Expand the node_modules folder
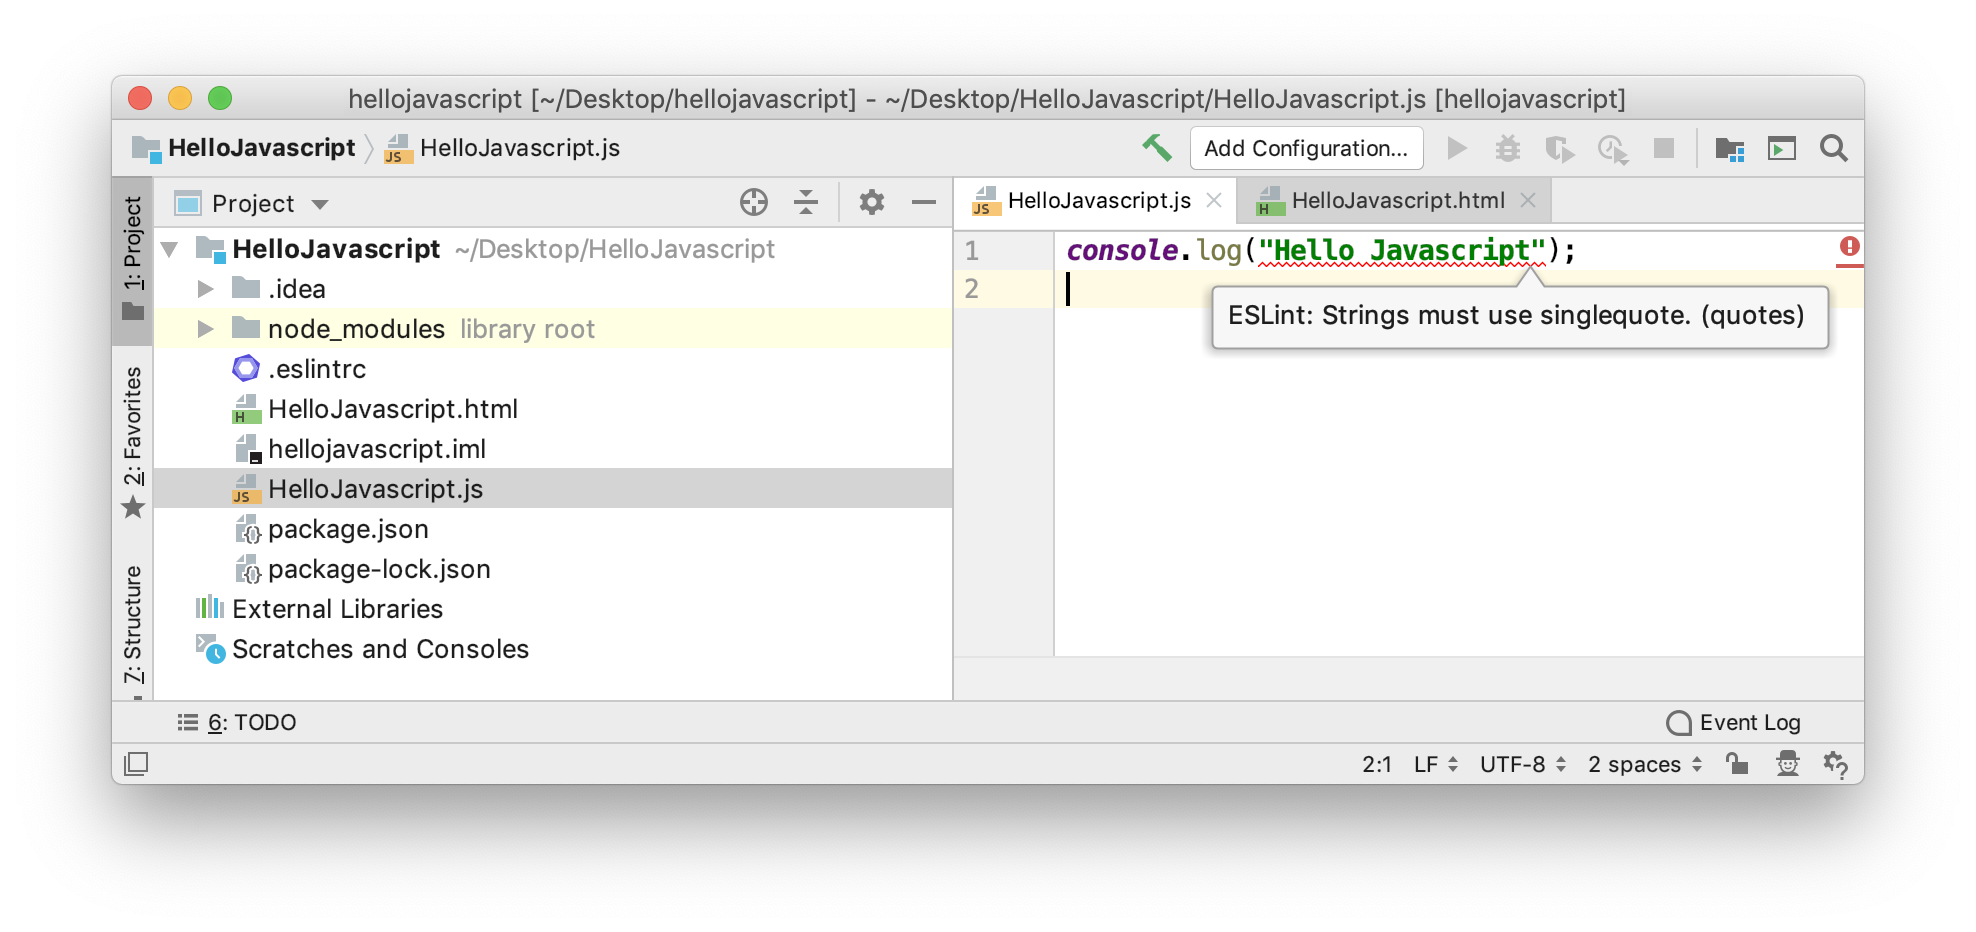This screenshot has width=1976, height=932. [206, 329]
